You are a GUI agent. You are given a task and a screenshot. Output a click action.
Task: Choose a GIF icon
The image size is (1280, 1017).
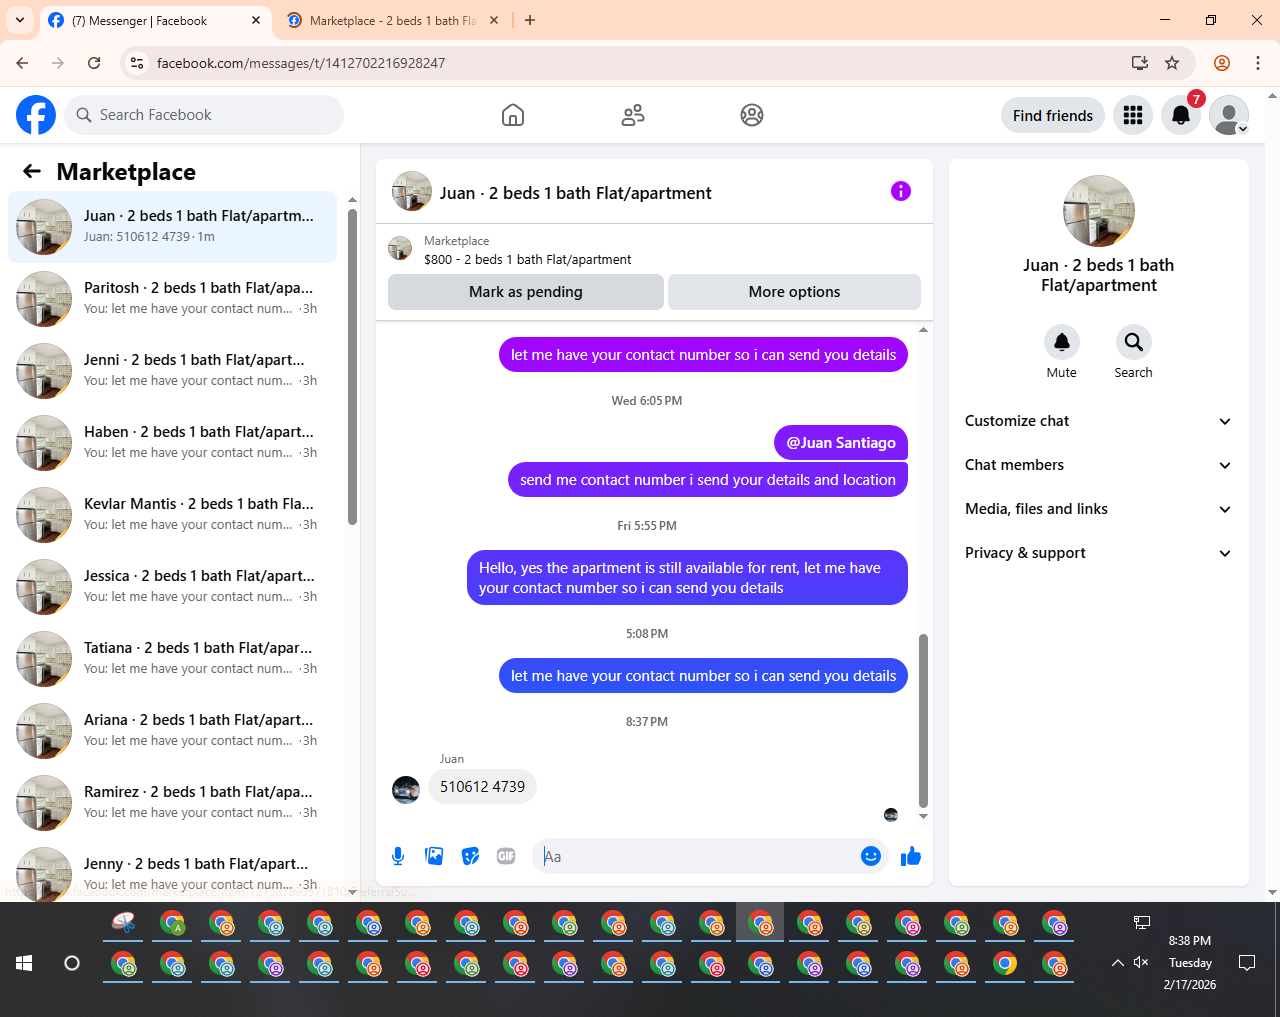point(506,856)
